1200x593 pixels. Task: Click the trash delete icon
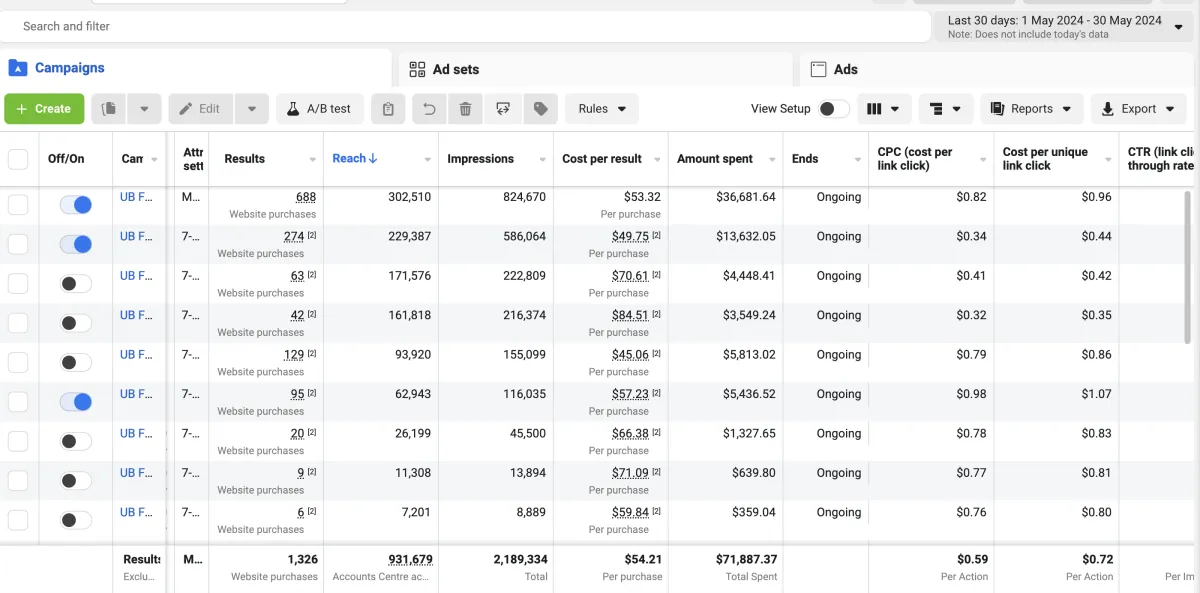pos(465,109)
